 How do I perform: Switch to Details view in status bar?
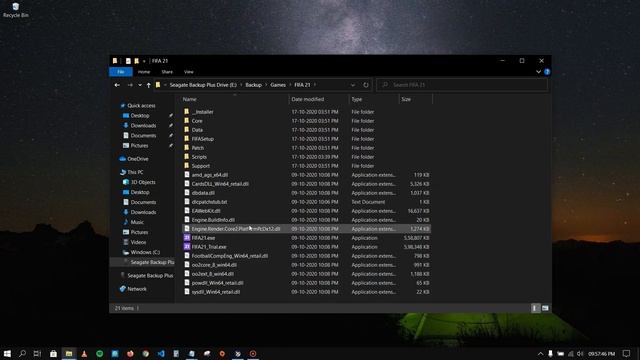535,308
